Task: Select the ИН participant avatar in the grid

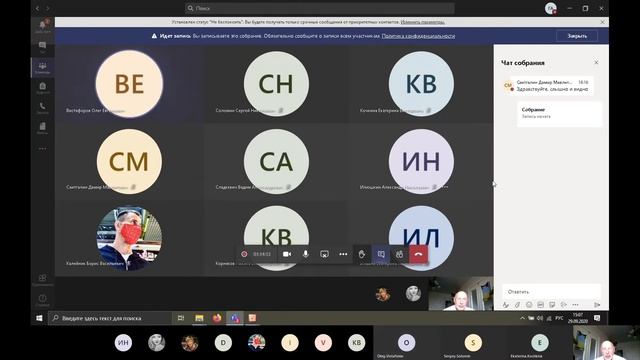Action: tap(421, 161)
